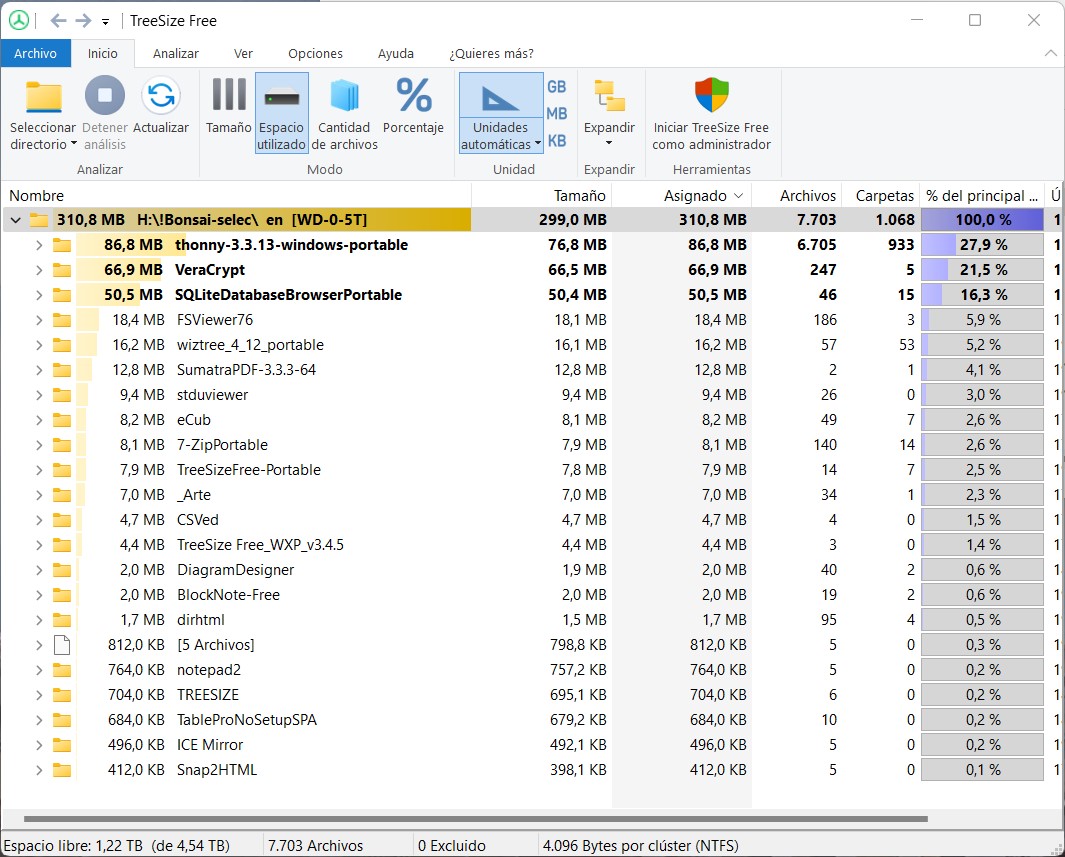Set units to GB
Image resolution: width=1065 pixels, height=857 pixels.
pos(557,87)
